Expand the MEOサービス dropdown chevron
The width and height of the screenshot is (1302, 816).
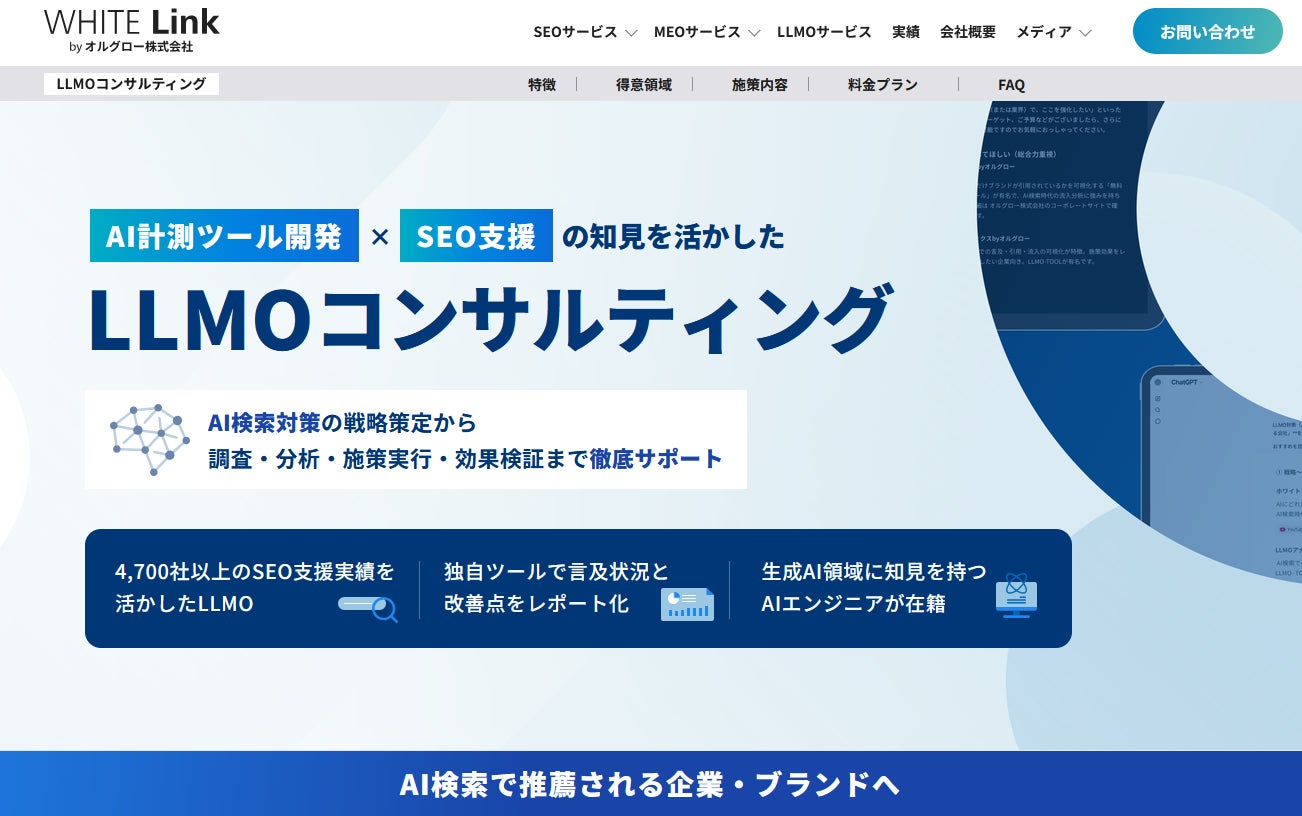click(x=754, y=33)
